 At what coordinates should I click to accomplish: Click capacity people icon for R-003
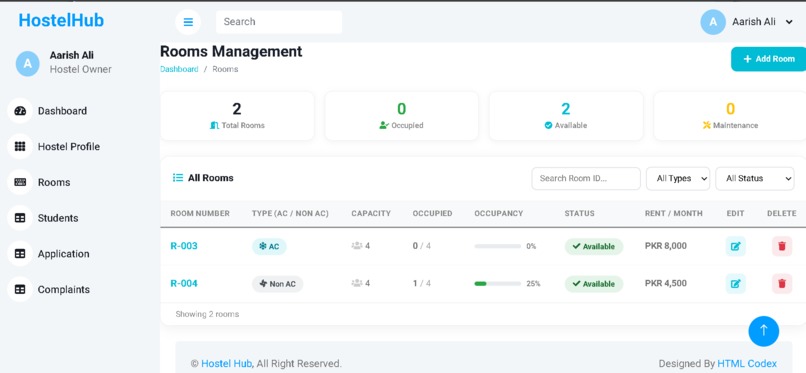pos(357,246)
